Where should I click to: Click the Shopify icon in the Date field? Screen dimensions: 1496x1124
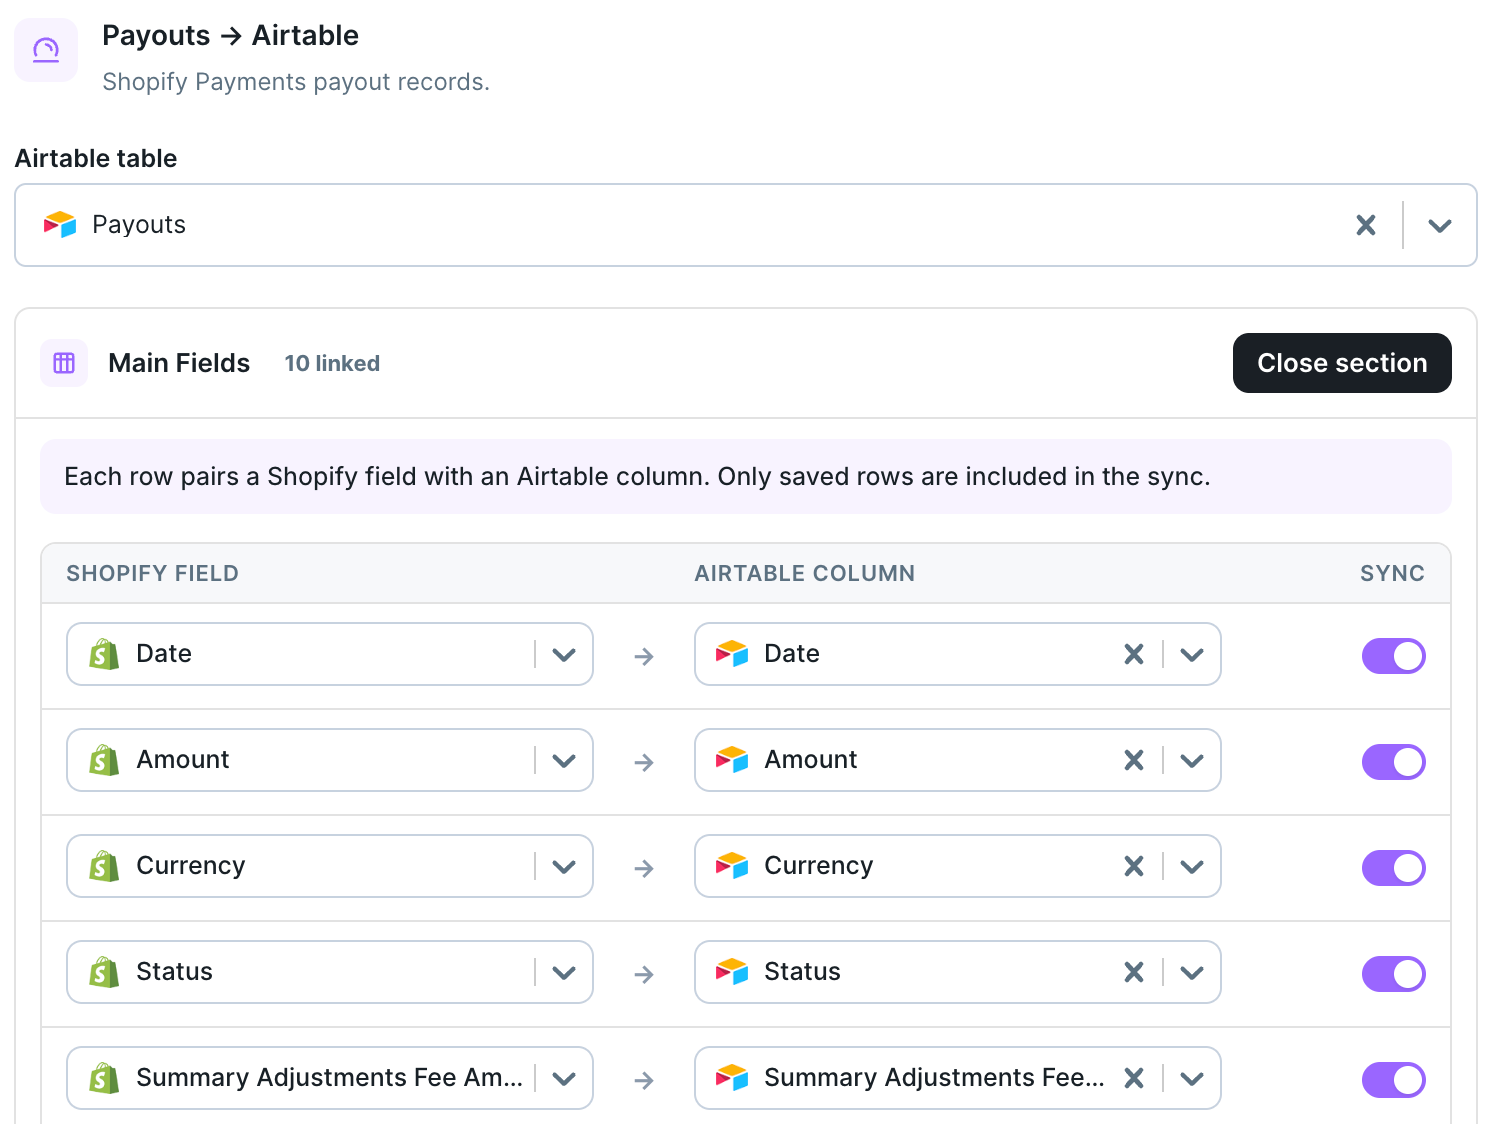point(104,654)
